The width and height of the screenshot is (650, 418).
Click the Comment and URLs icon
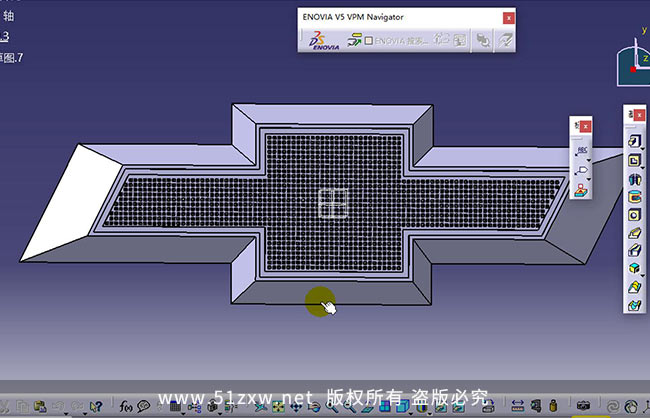point(143,406)
